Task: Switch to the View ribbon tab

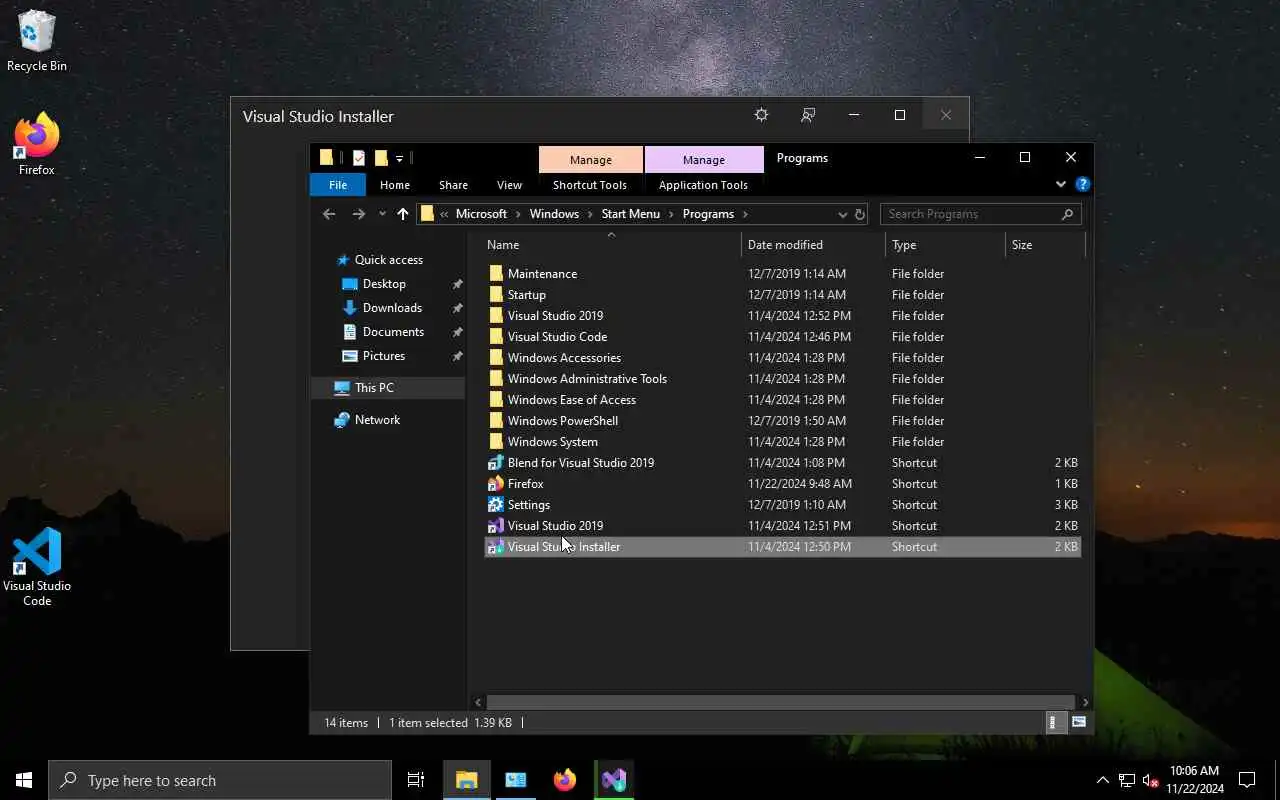Action: point(510,184)
